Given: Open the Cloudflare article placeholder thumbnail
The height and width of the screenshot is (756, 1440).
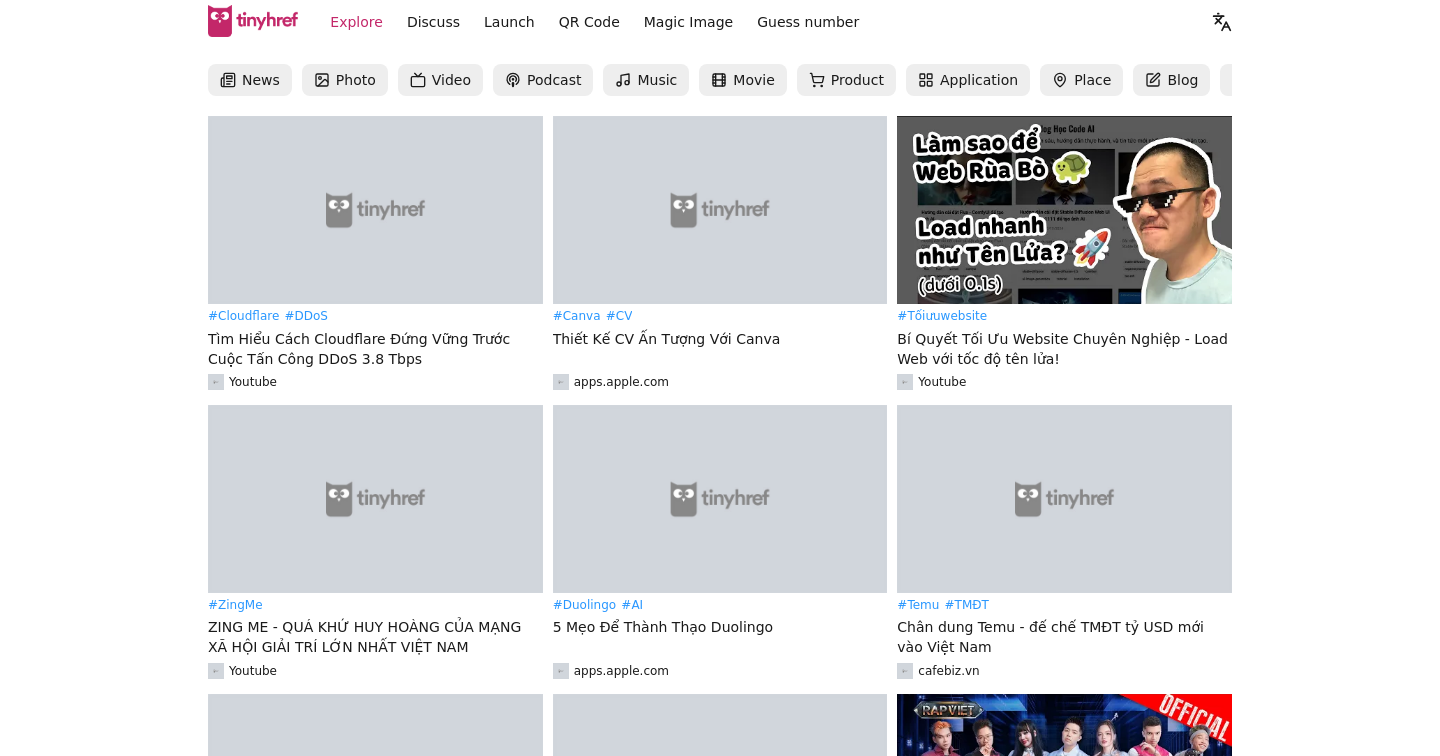Looking at the screenshot, I should [375, 210].
